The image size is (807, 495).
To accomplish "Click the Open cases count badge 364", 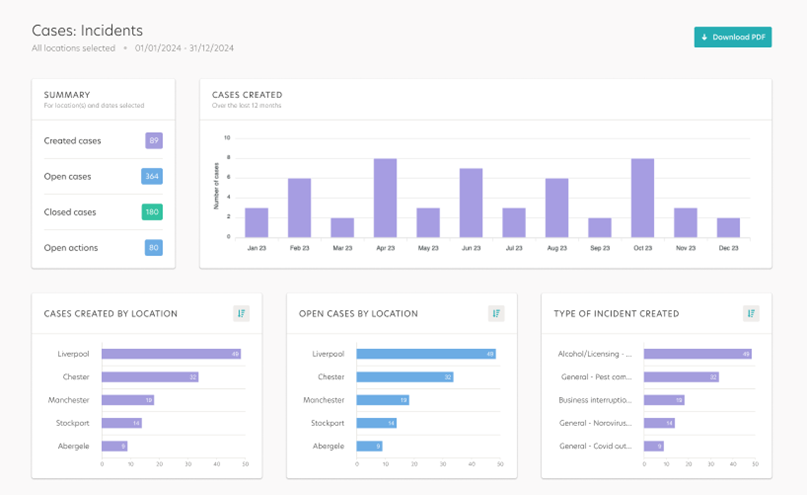I will click(x=152, y=176).
